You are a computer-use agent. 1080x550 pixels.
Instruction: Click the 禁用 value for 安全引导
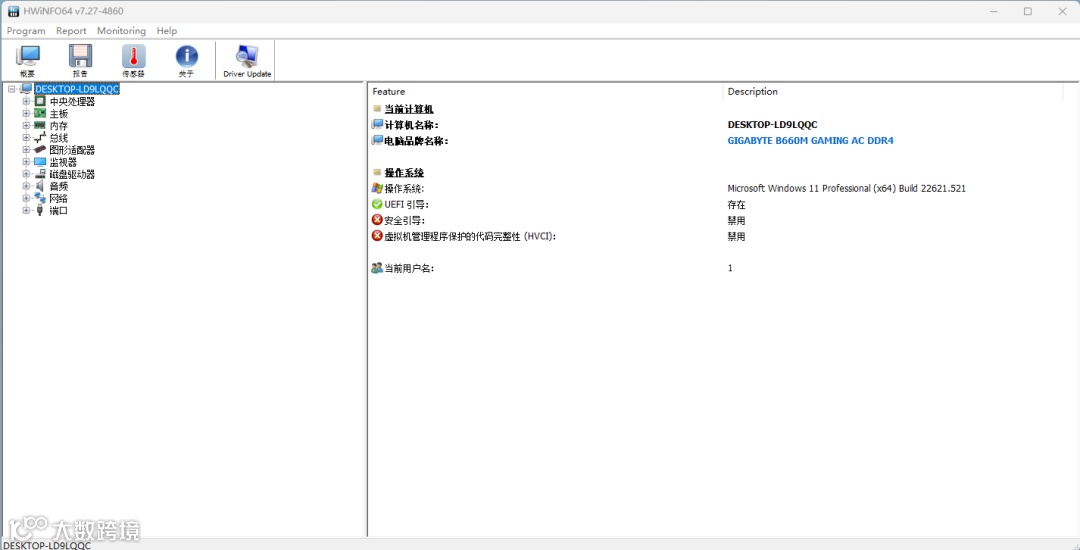[x=736, y=220]
